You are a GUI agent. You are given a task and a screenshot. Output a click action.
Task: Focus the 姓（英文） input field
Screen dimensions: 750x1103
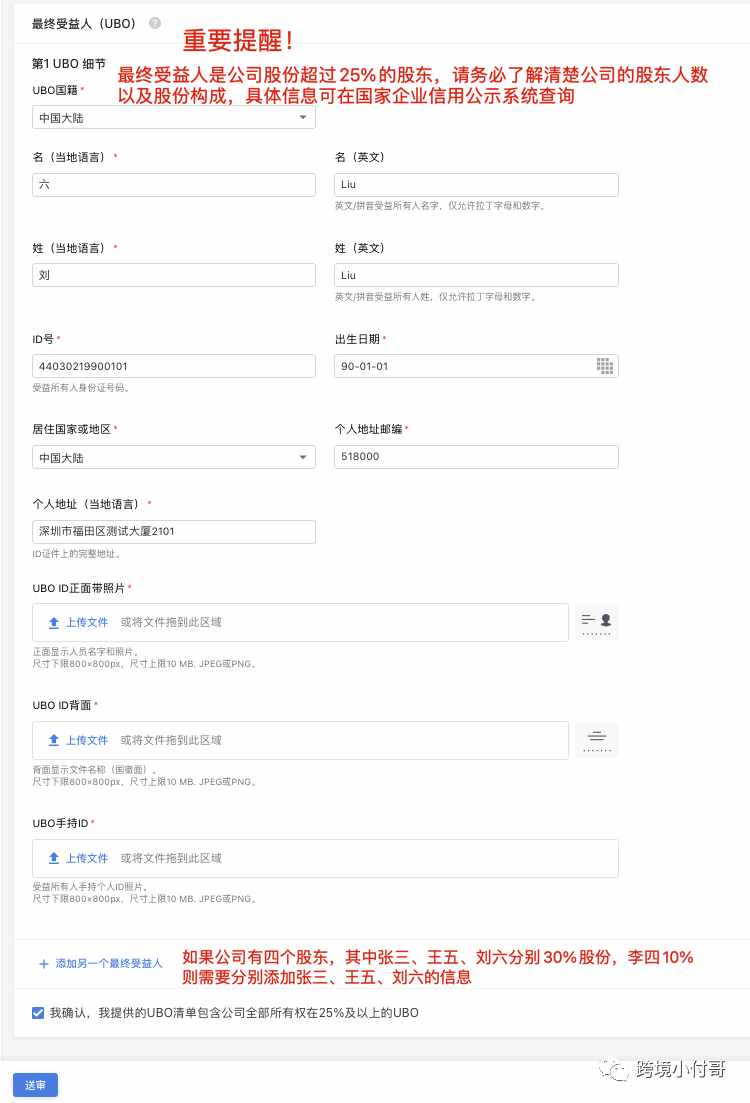coord(476,275)
